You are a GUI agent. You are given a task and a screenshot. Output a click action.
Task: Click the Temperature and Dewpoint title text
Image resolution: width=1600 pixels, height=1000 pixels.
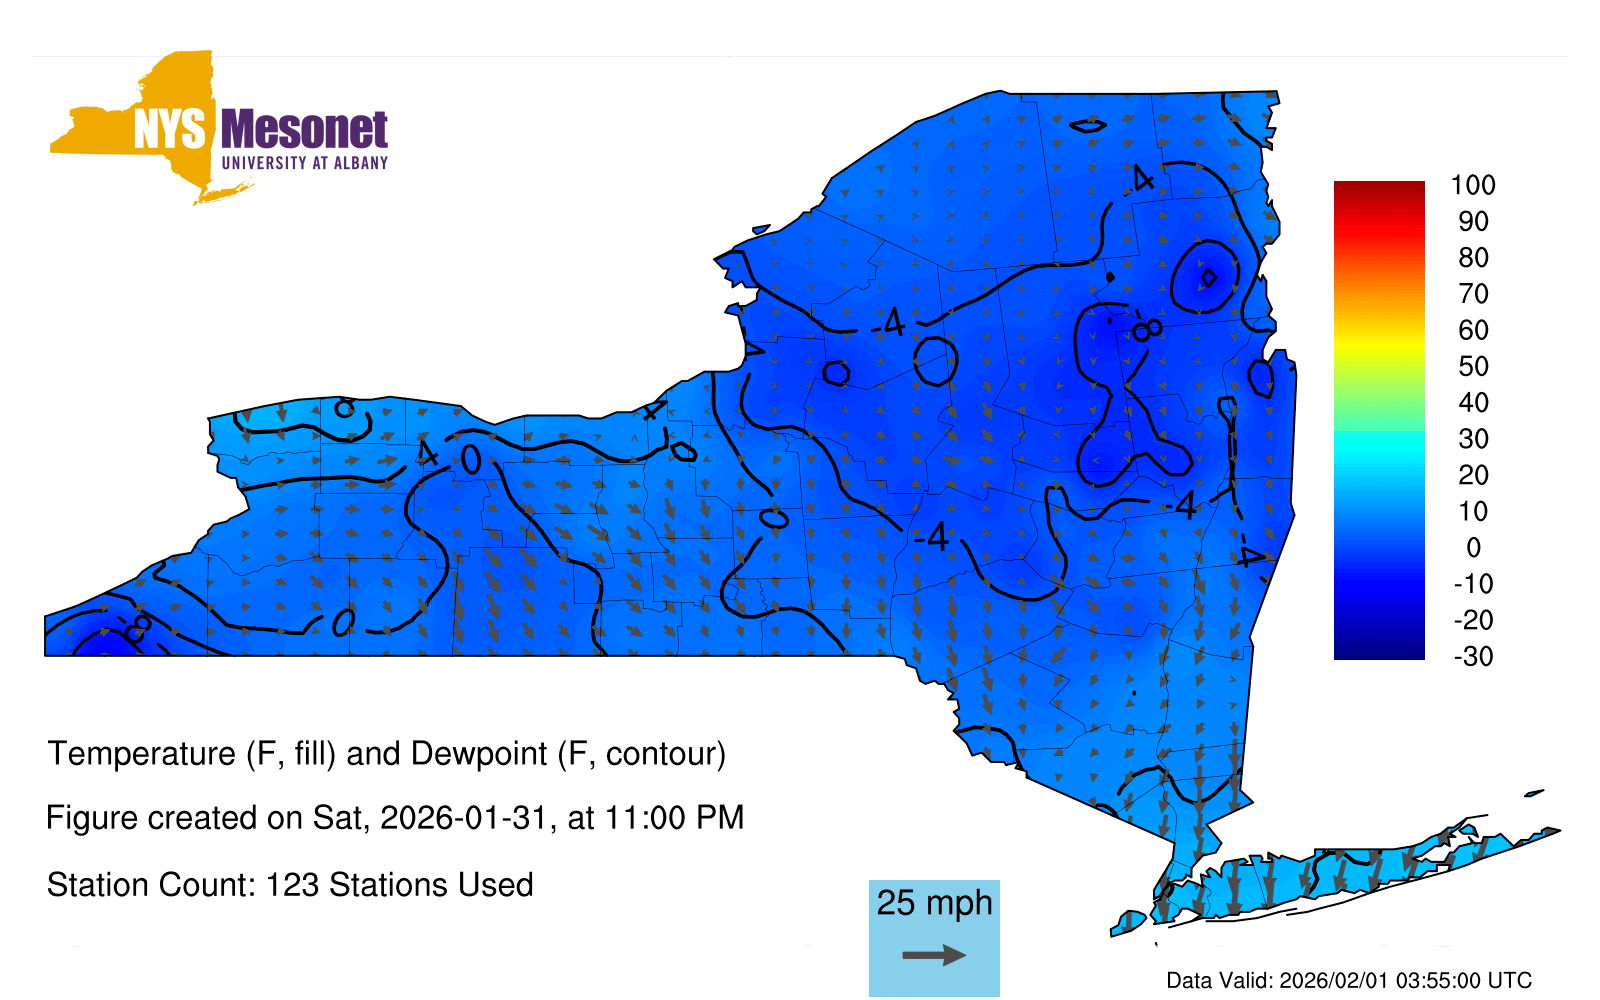point(386,753)
